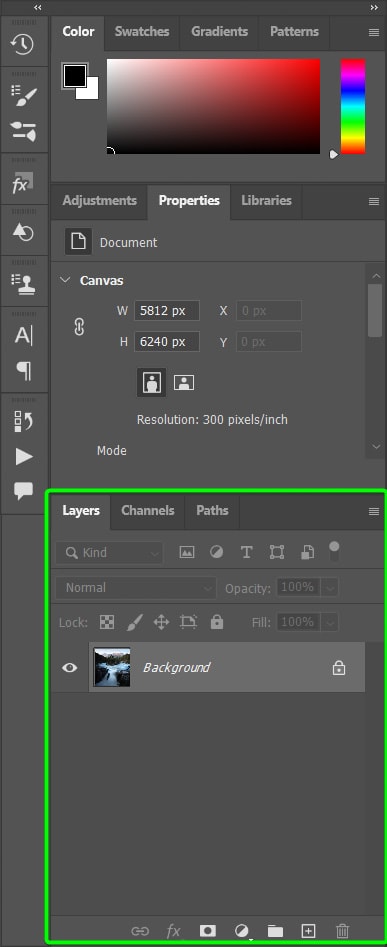Open the Properties panel options menu
387x947 pixels.
point(374,202)
